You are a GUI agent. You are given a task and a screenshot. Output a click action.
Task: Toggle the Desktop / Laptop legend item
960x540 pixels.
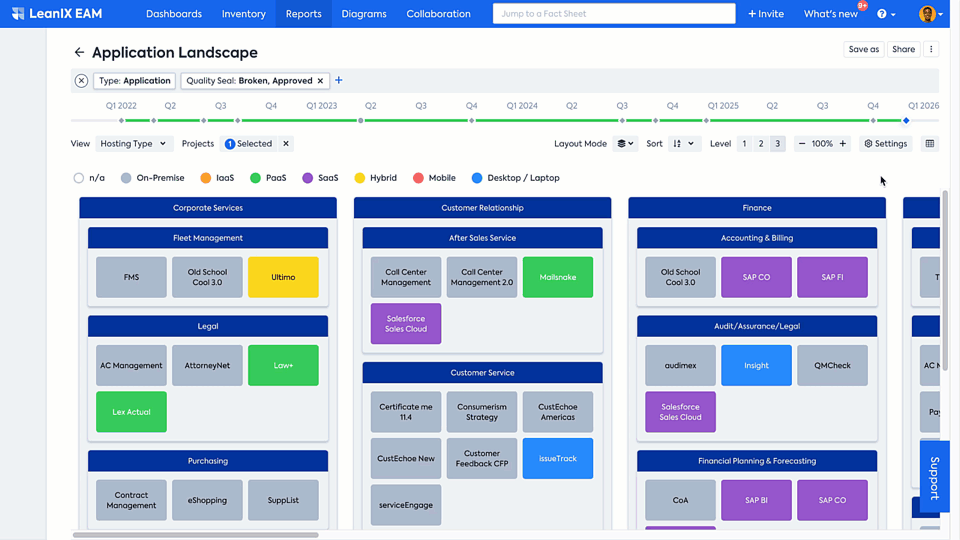(x=516, y=178)
